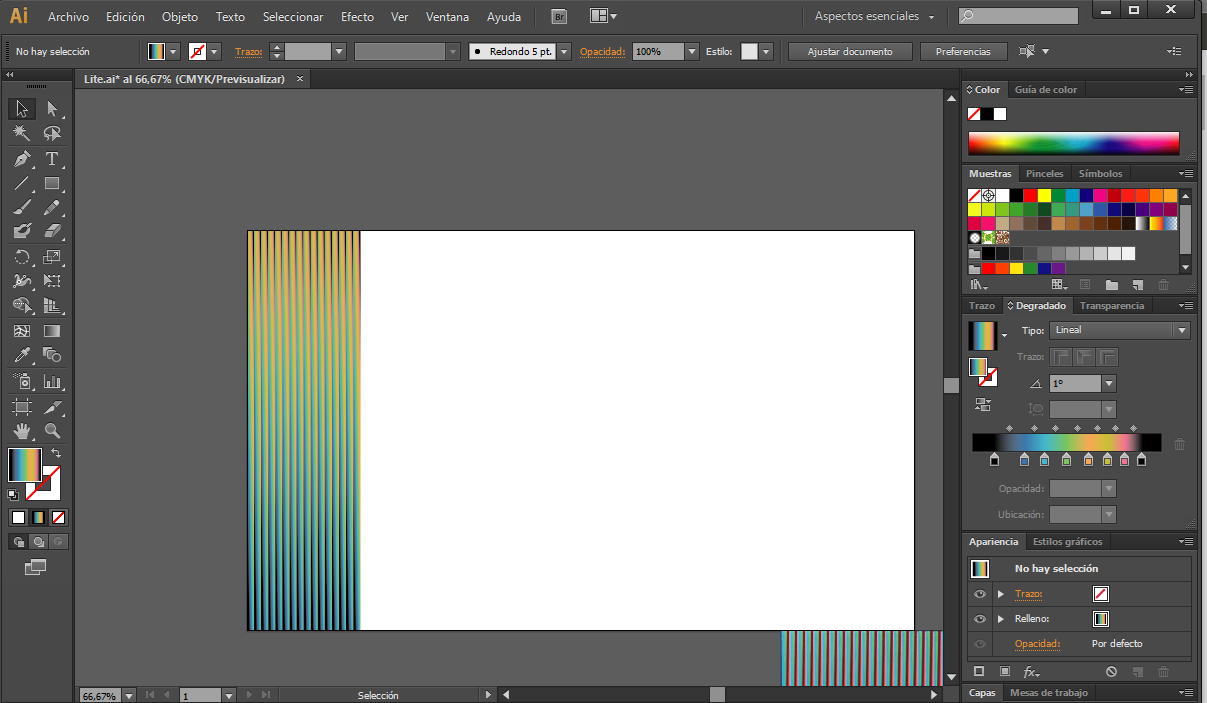The width and height of the screenshot is (1207, 703).
Task: Open the Estilo graphic style dropdown
Action: point(766,51)
